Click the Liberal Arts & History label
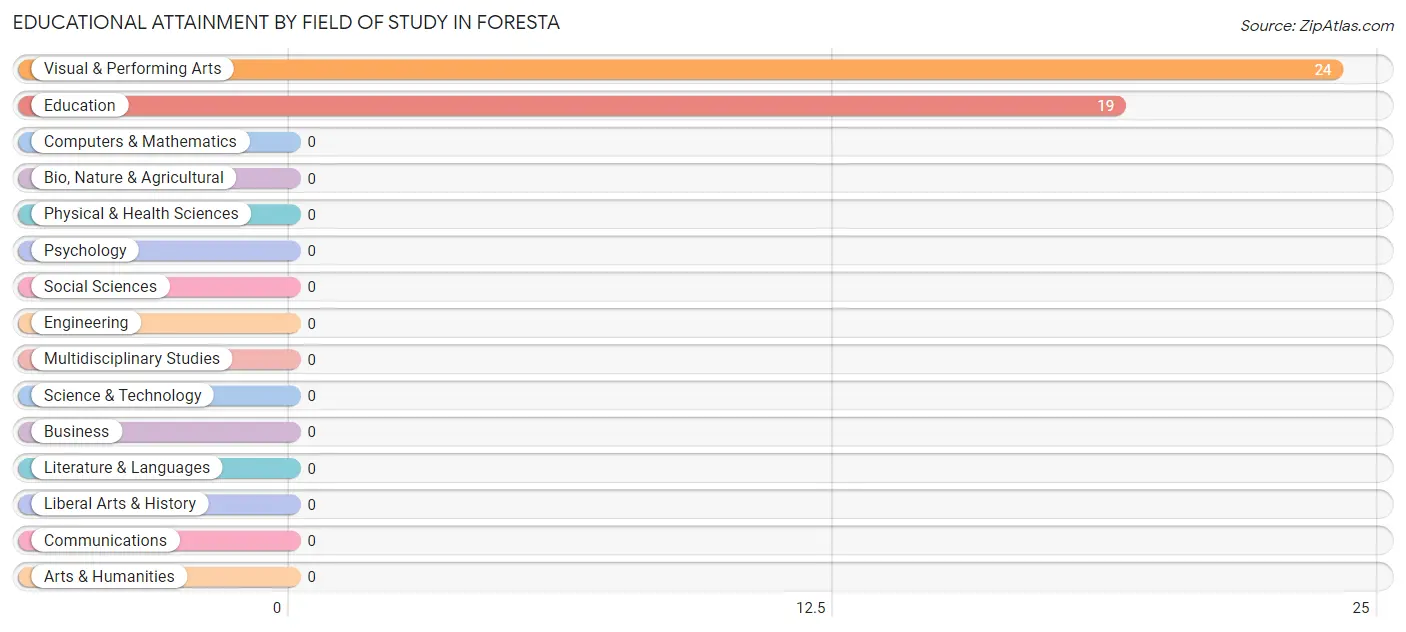Viewport: 1406px width, 632px height. tap(120, 504)
